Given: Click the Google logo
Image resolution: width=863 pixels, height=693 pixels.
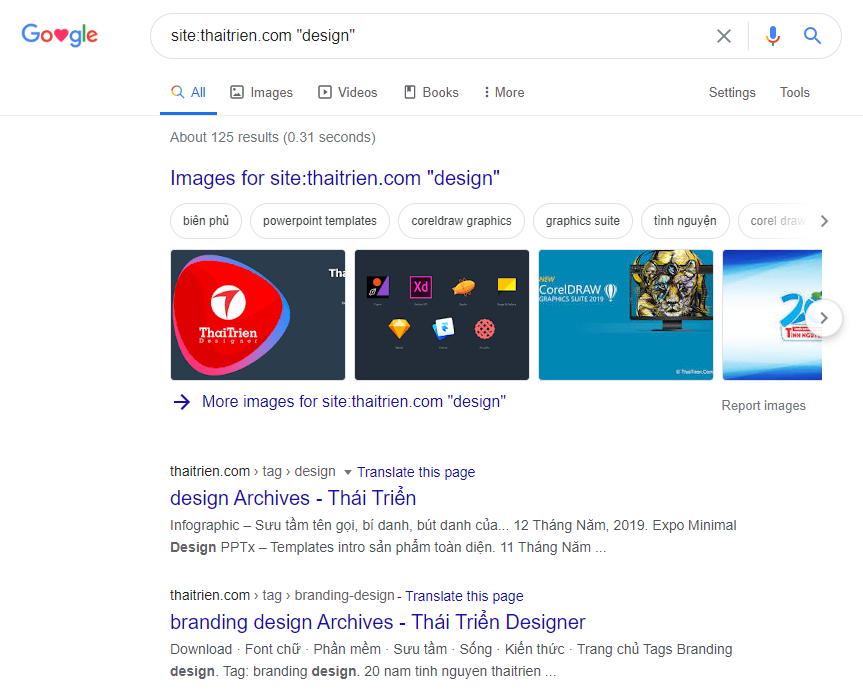Looking at the screenshot, I should (59, 35).
